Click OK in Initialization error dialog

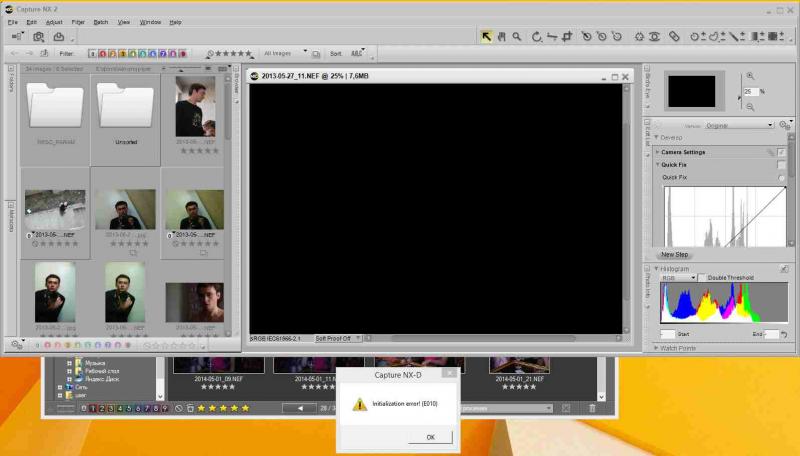point(430,437)
